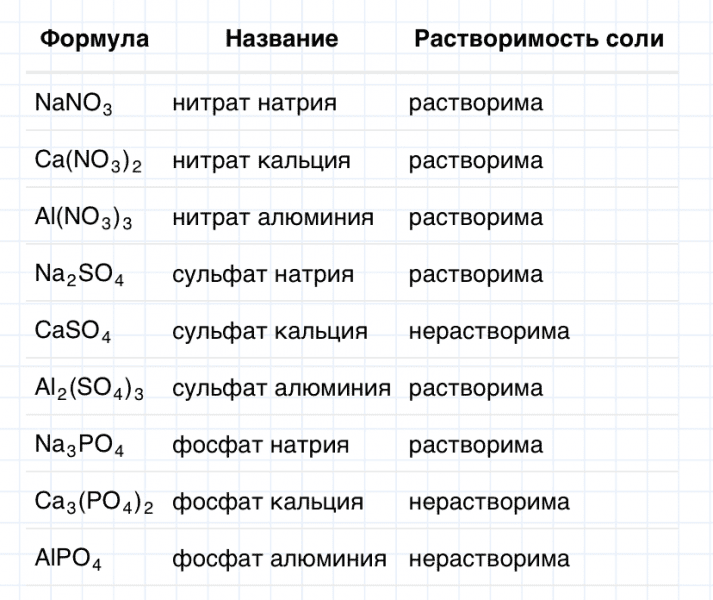Select the Na₂SO₄ formula cell
Screen dimensions: 713x600
pyautogui.click(x=79, y=276)
